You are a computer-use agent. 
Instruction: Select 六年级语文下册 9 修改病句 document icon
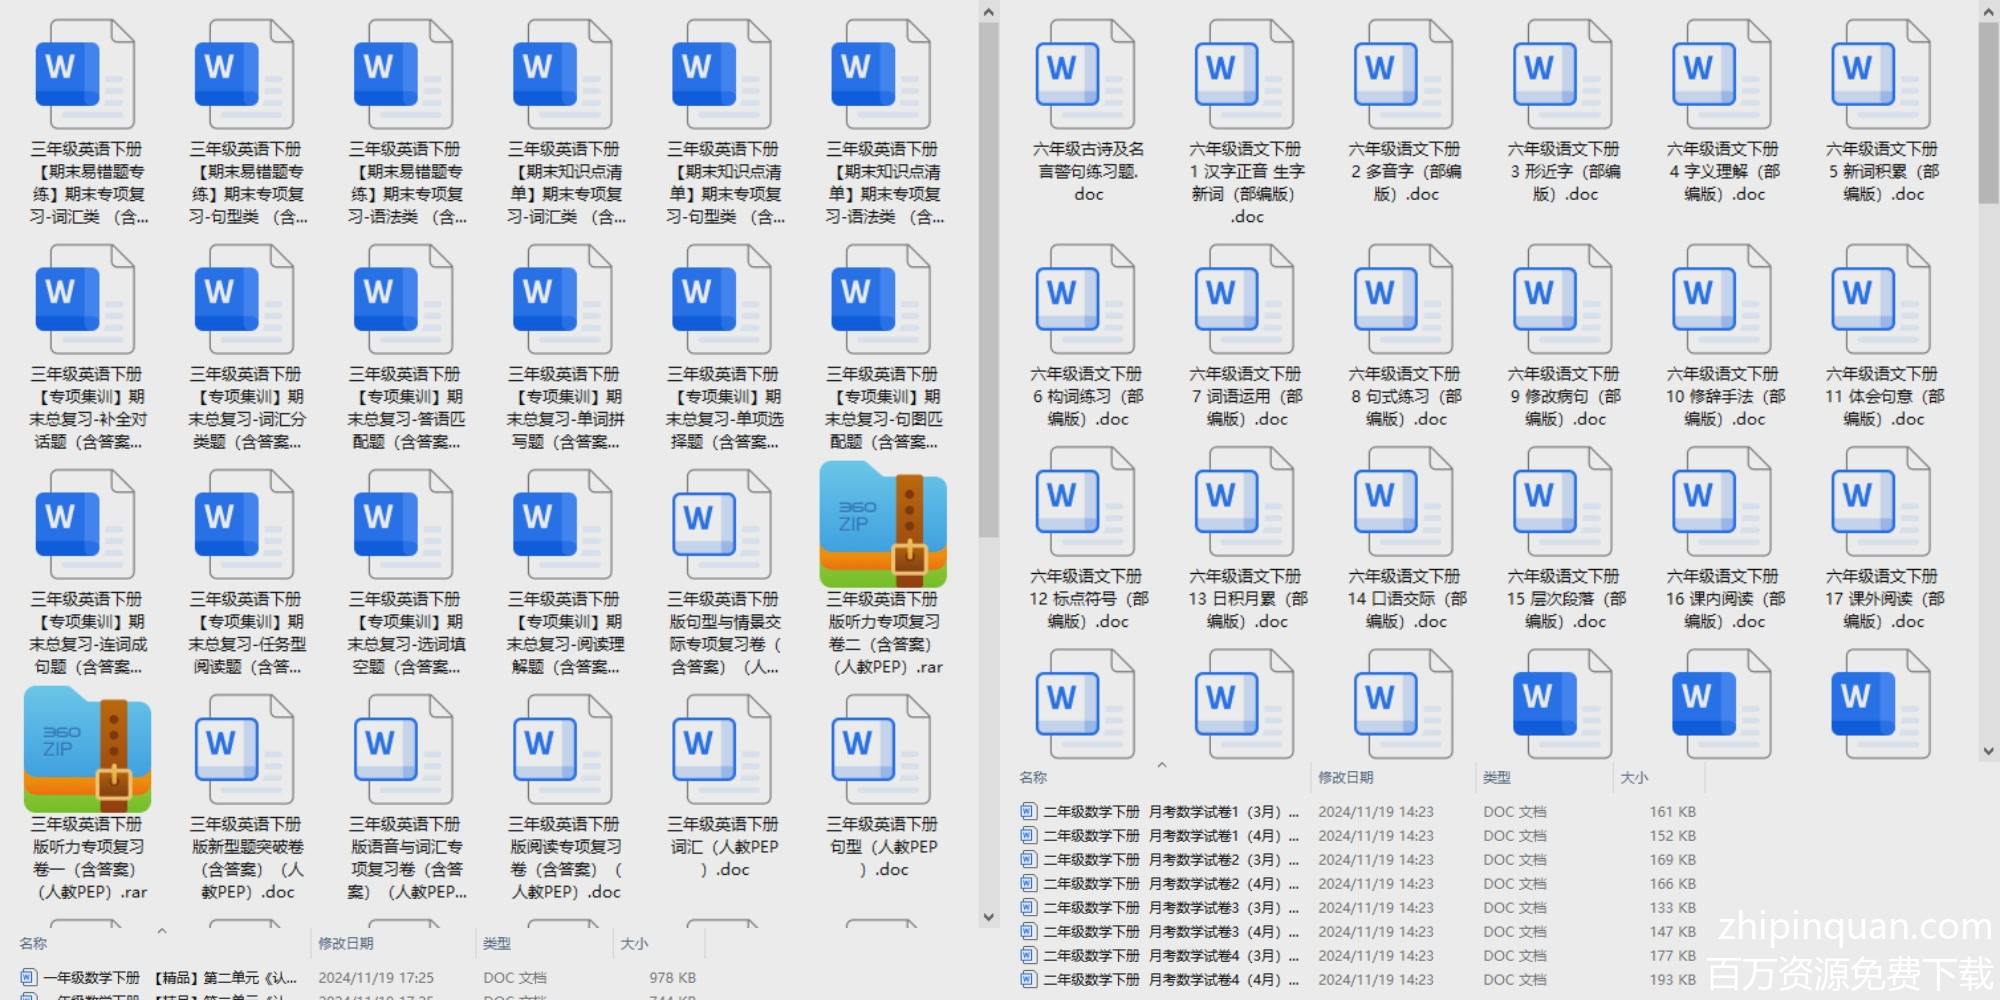click(1562, 300)
